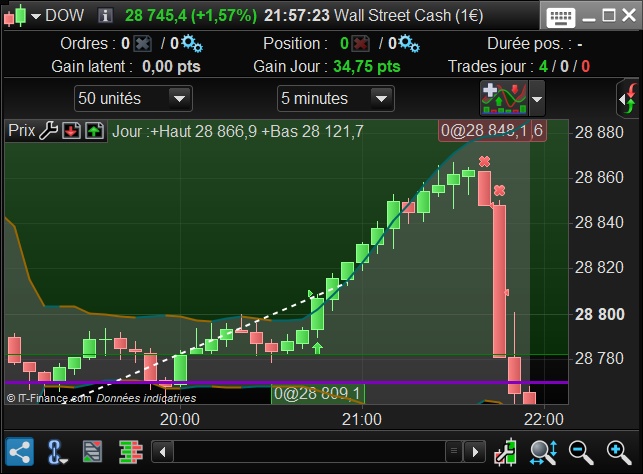Click the lower red X exit marker
This screenshot has width=643, height=474.
coord(499,190)
